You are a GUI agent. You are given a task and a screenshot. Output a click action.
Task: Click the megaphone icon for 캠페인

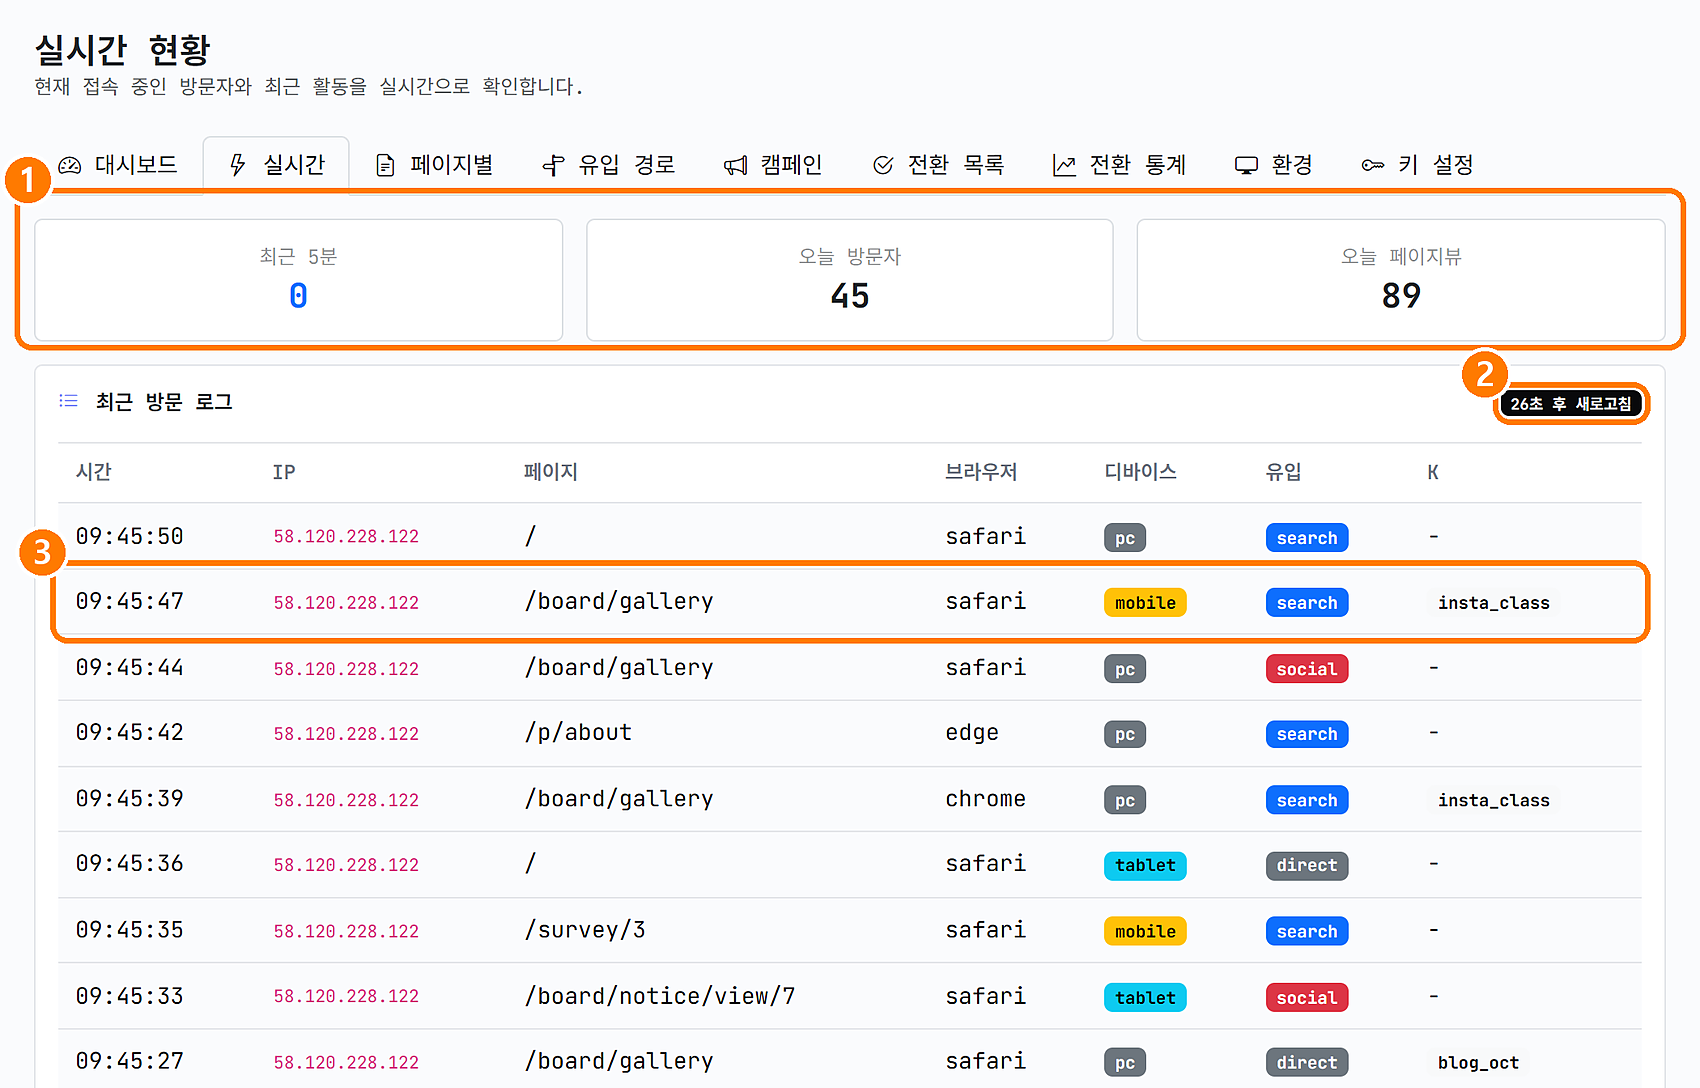pos(735,165)
